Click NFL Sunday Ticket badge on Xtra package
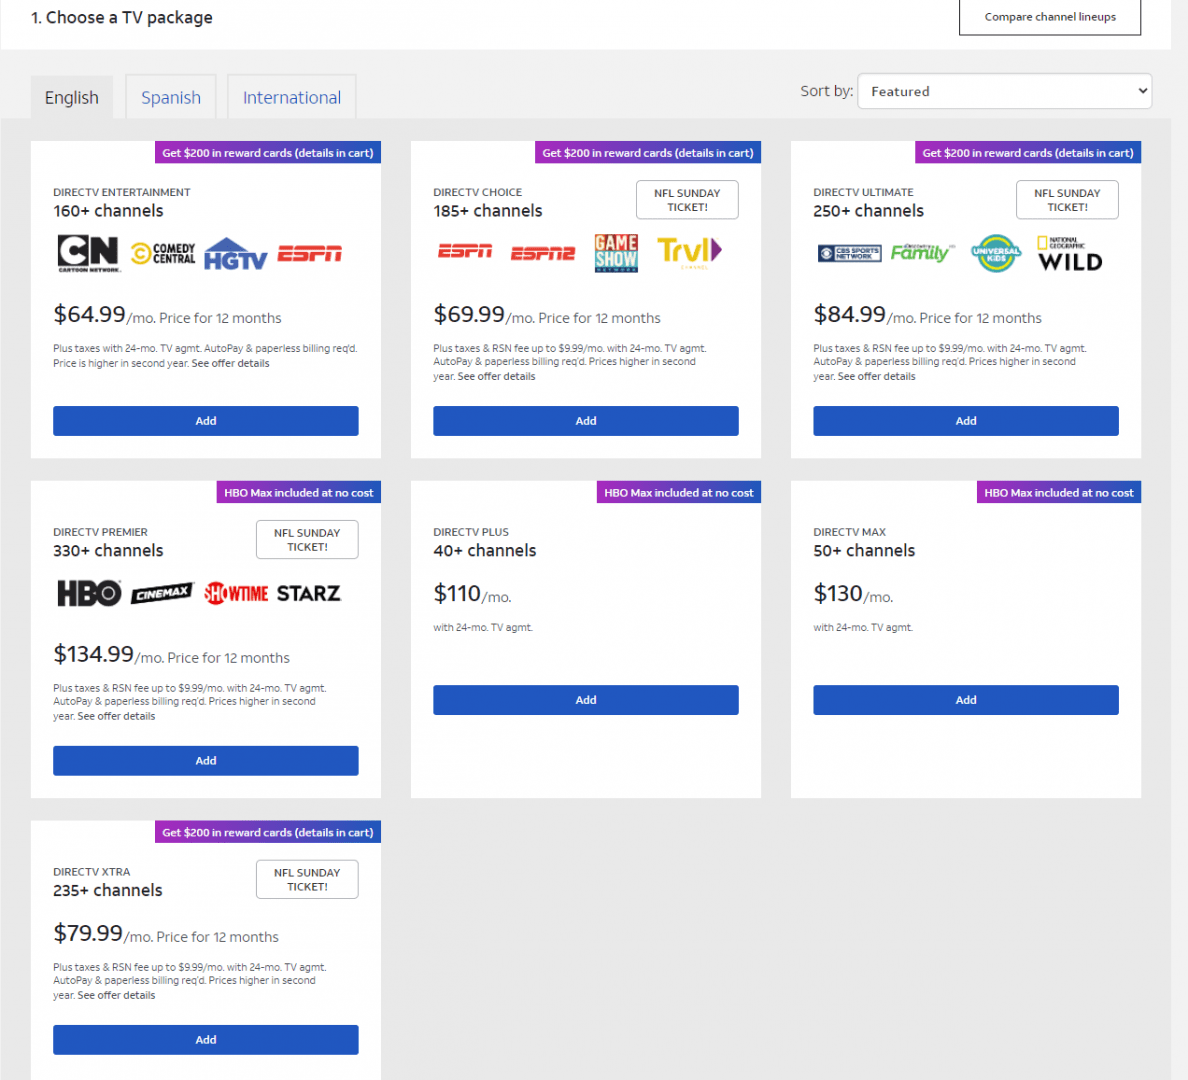This screenshot has height=1080, width=1188. tap(307, 879)
